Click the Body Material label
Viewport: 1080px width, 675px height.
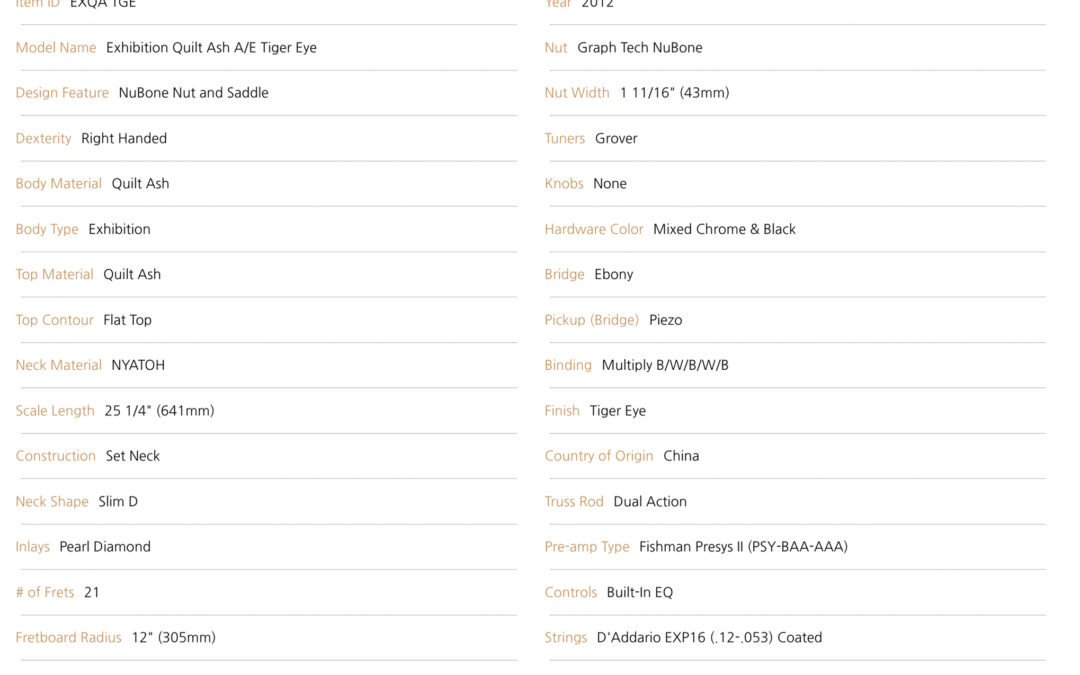[x=59, y=184]
